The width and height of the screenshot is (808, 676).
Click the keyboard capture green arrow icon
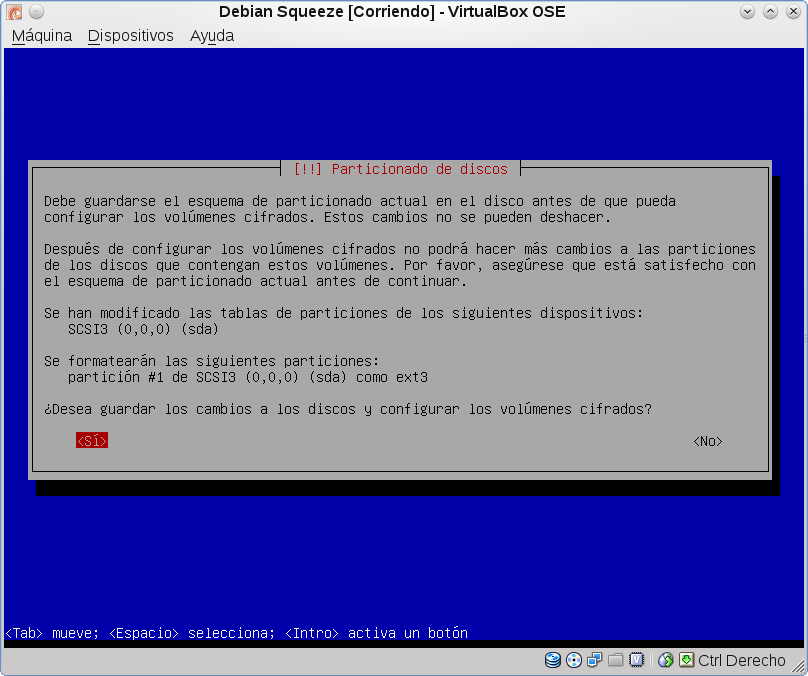coord(686,660)
